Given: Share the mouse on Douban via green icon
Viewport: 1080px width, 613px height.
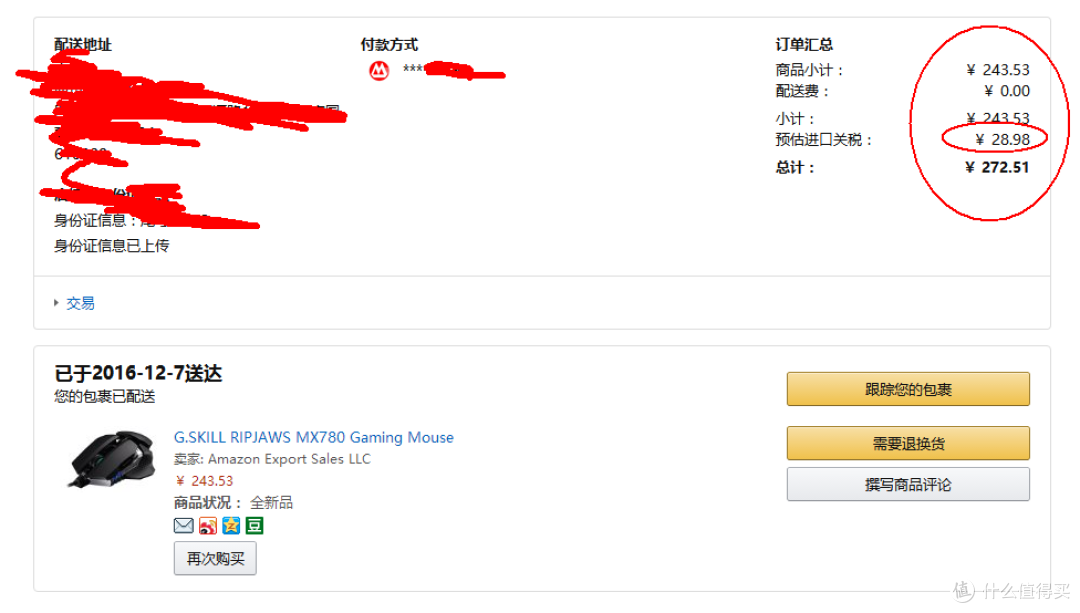Looking at the screenshot, I should pyautogui.click(x=255, y=525).
